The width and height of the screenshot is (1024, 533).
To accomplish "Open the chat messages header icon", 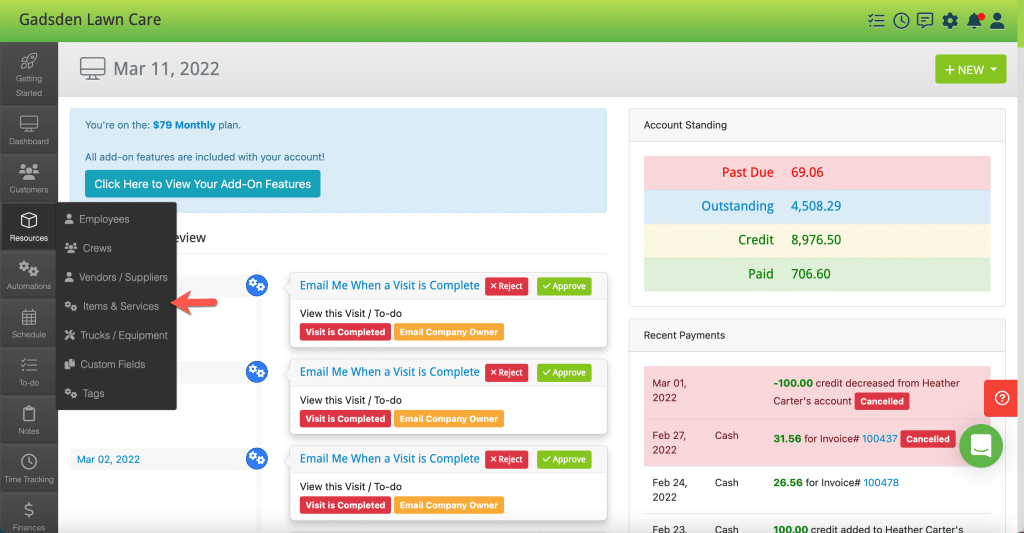I will coord(925,21).
